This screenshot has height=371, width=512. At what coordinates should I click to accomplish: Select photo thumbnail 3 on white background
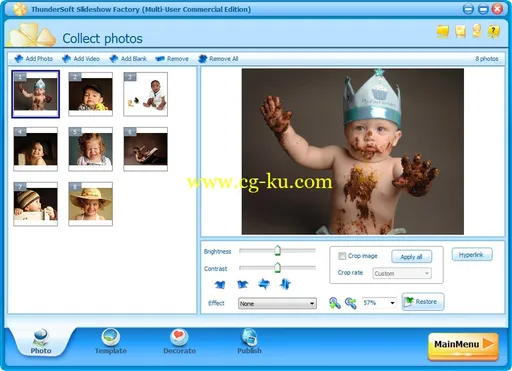pos(145,94)
